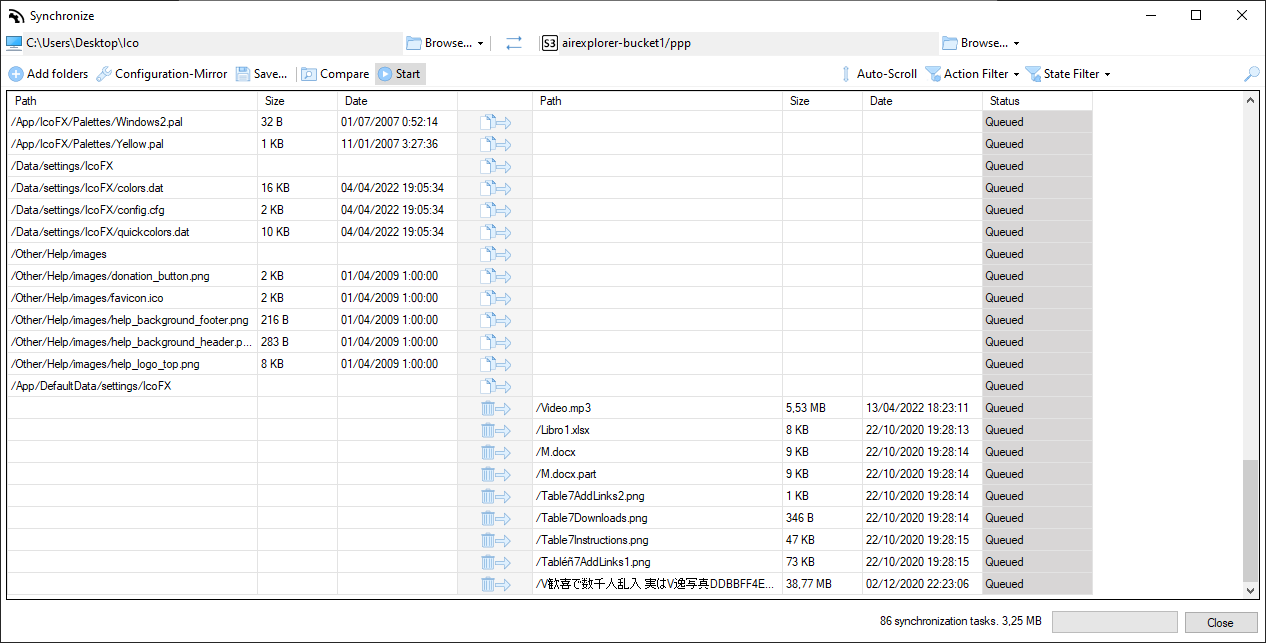Image resolution: width=1266 pixels, height=643 pixels.
Task: Open the right Browse dropdown arrow
Action: [x=1016, y=43]
